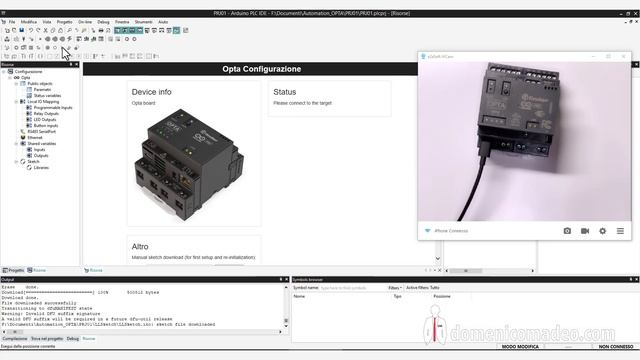Image resolution: width=640 pixels, height=360 pixels.
Task: Click the Print icon in the toolbar
Action: [x=101, y=30]
